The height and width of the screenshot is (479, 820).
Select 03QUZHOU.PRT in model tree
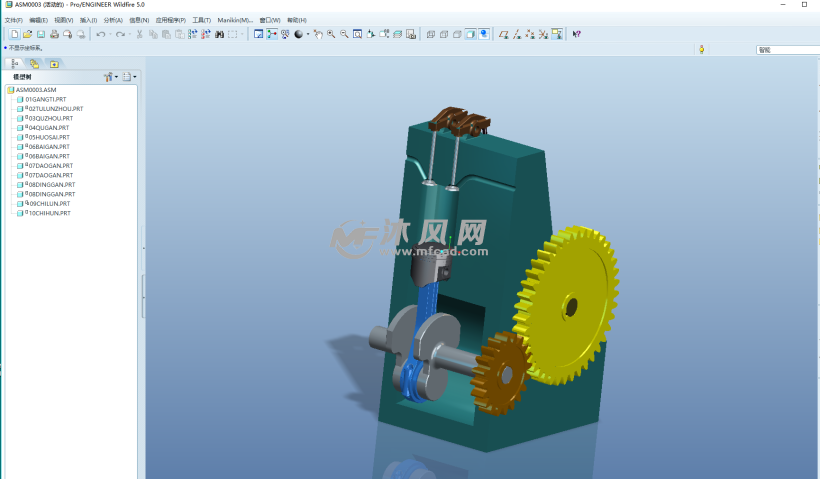coord(49,118)
